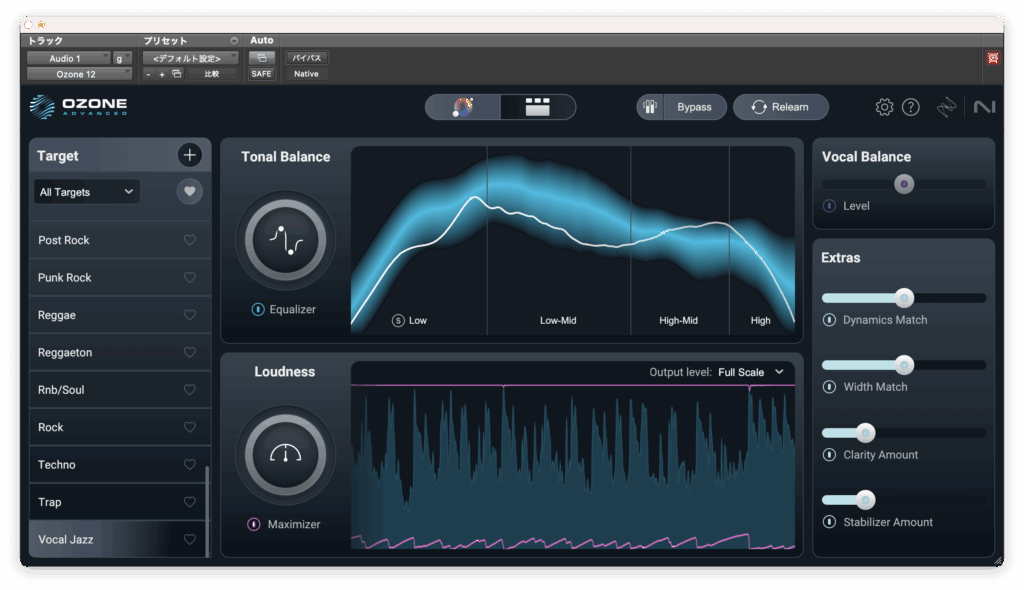Viewport: 1024px width, 590px height.
Task: Favorite the Reggaeton target heart
Action: point(190,352)
